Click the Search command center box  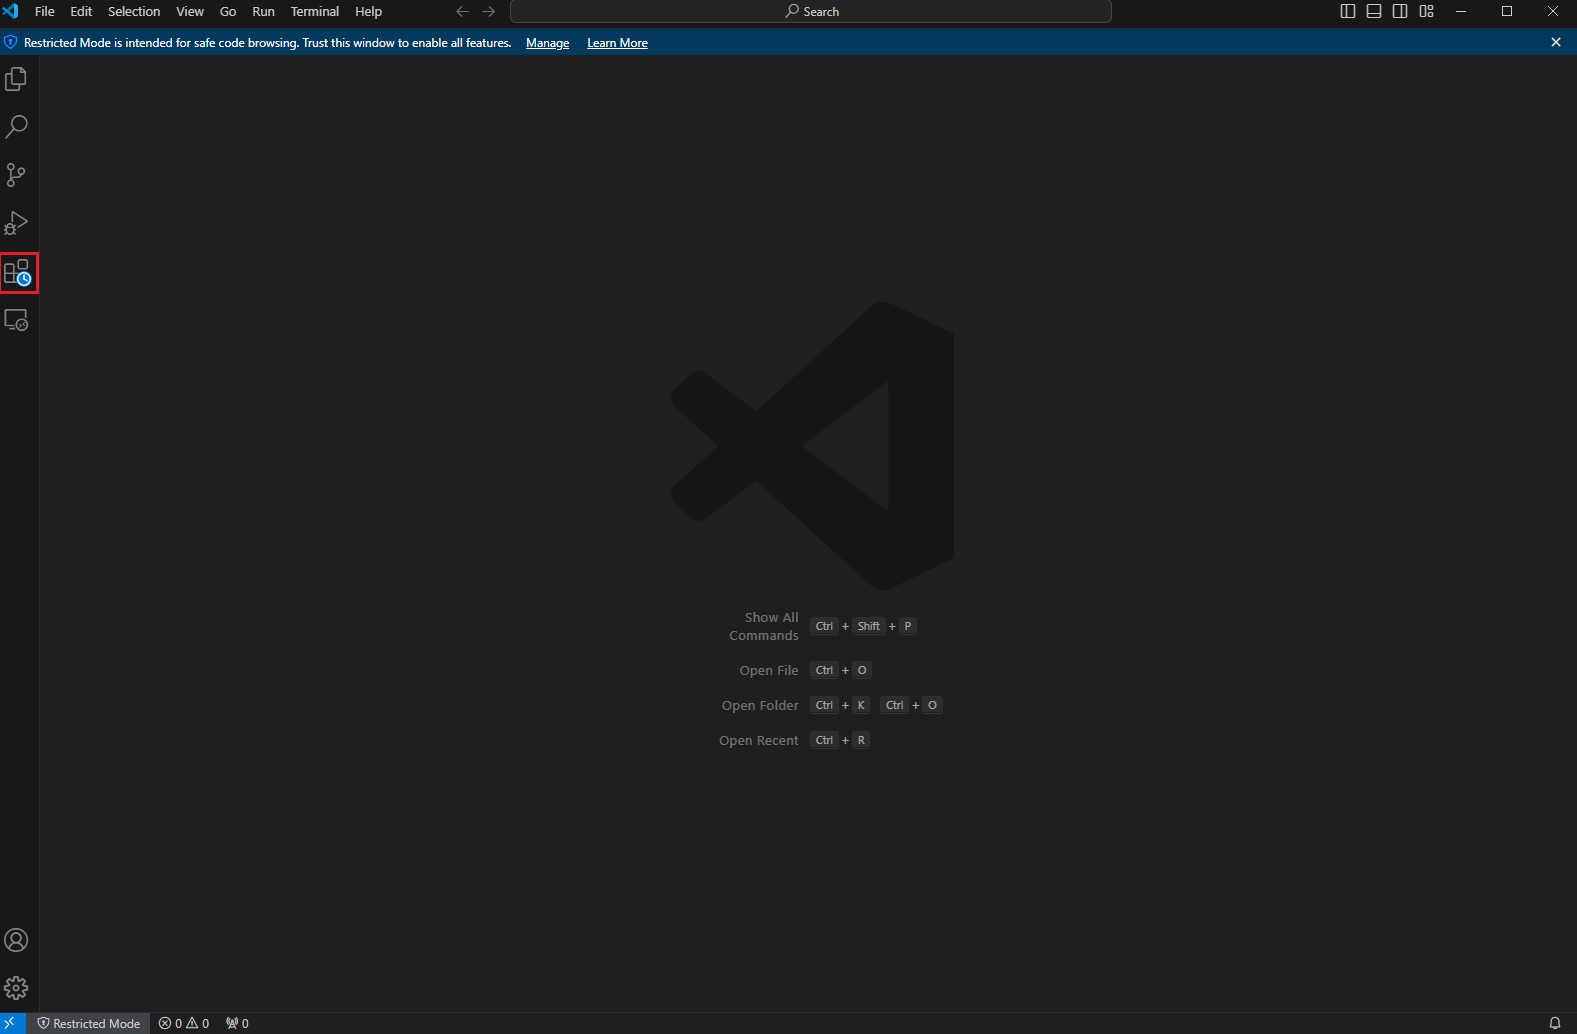pos(811,12)
